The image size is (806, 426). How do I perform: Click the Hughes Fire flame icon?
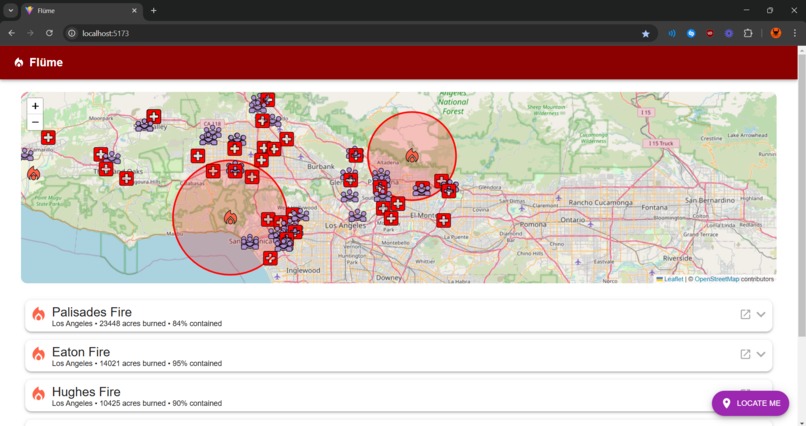[x=39, y=394]
